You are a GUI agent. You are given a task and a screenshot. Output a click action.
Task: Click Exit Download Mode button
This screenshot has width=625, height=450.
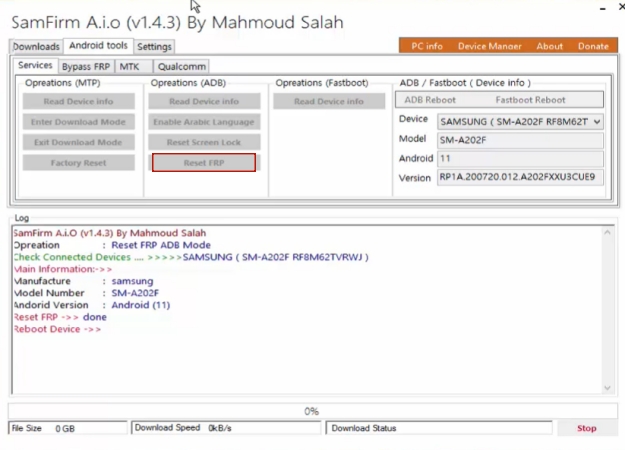pyautogui.click(x=79, y=142)
